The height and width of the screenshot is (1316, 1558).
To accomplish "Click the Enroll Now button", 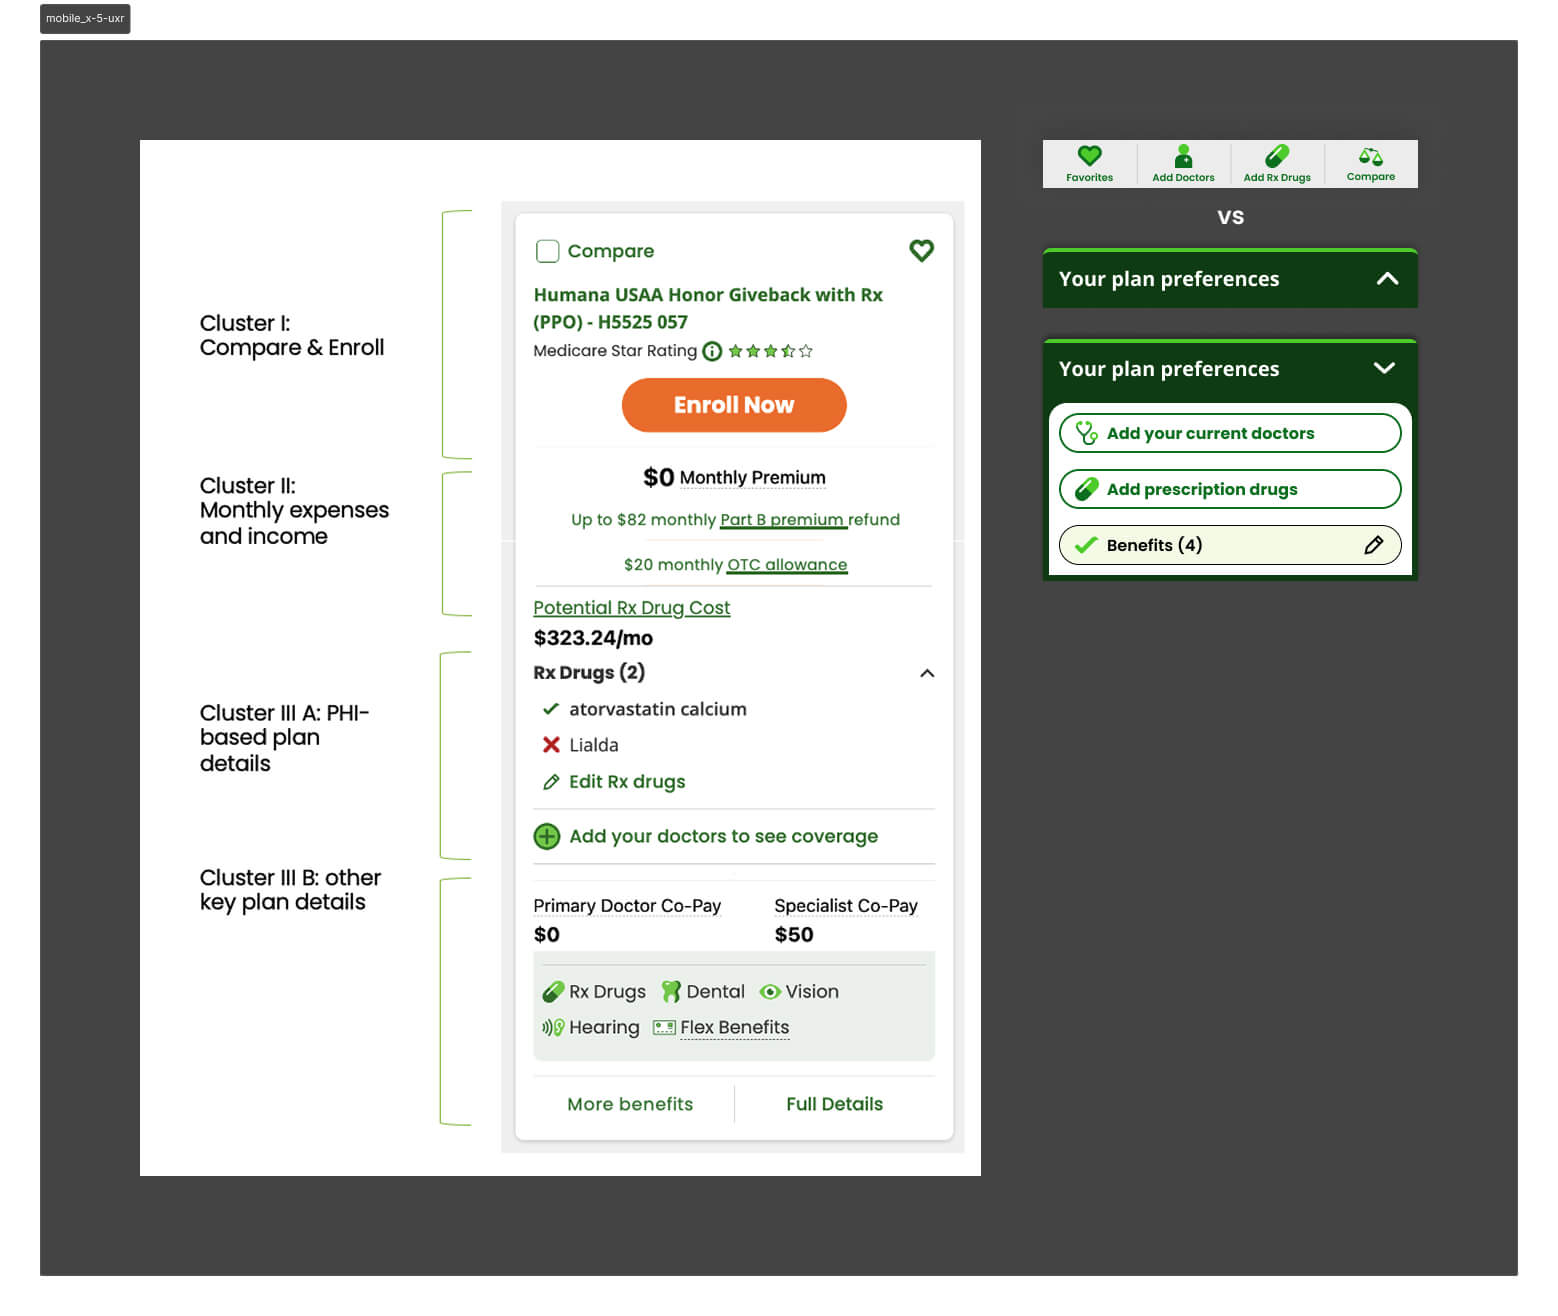I will click(734, 405).
